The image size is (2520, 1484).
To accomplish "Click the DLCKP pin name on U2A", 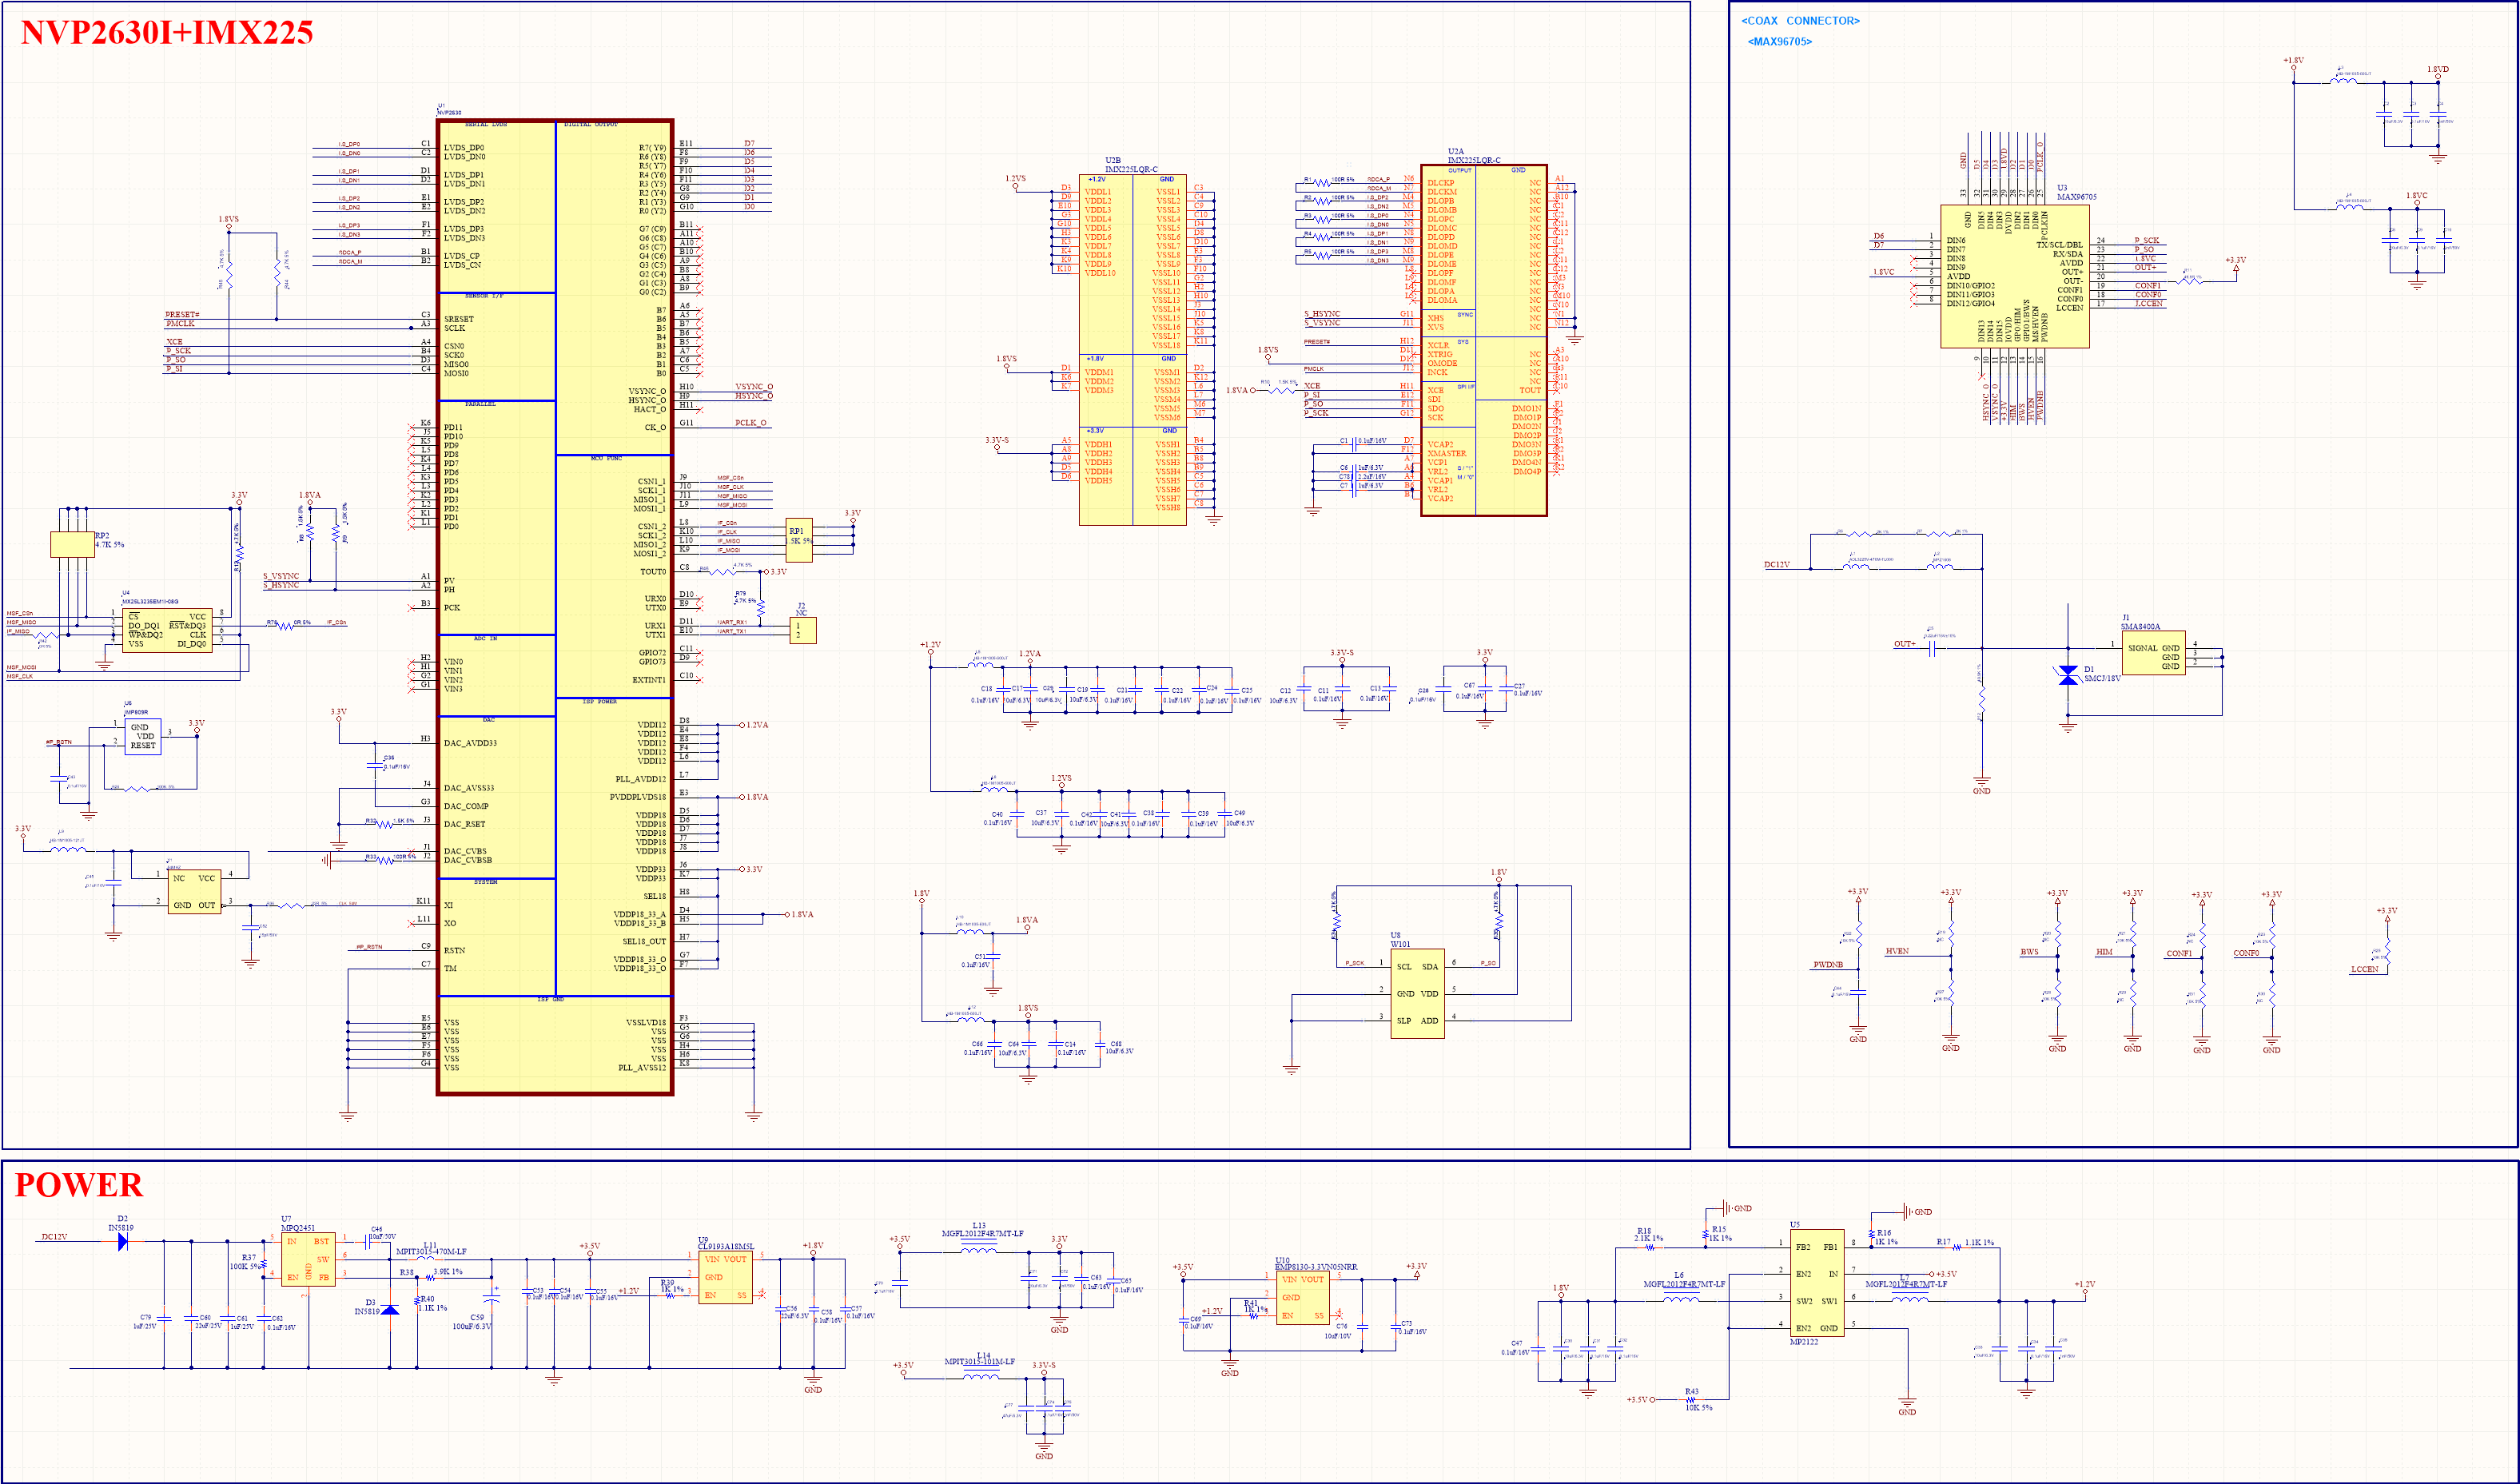I will [1440, 183].
